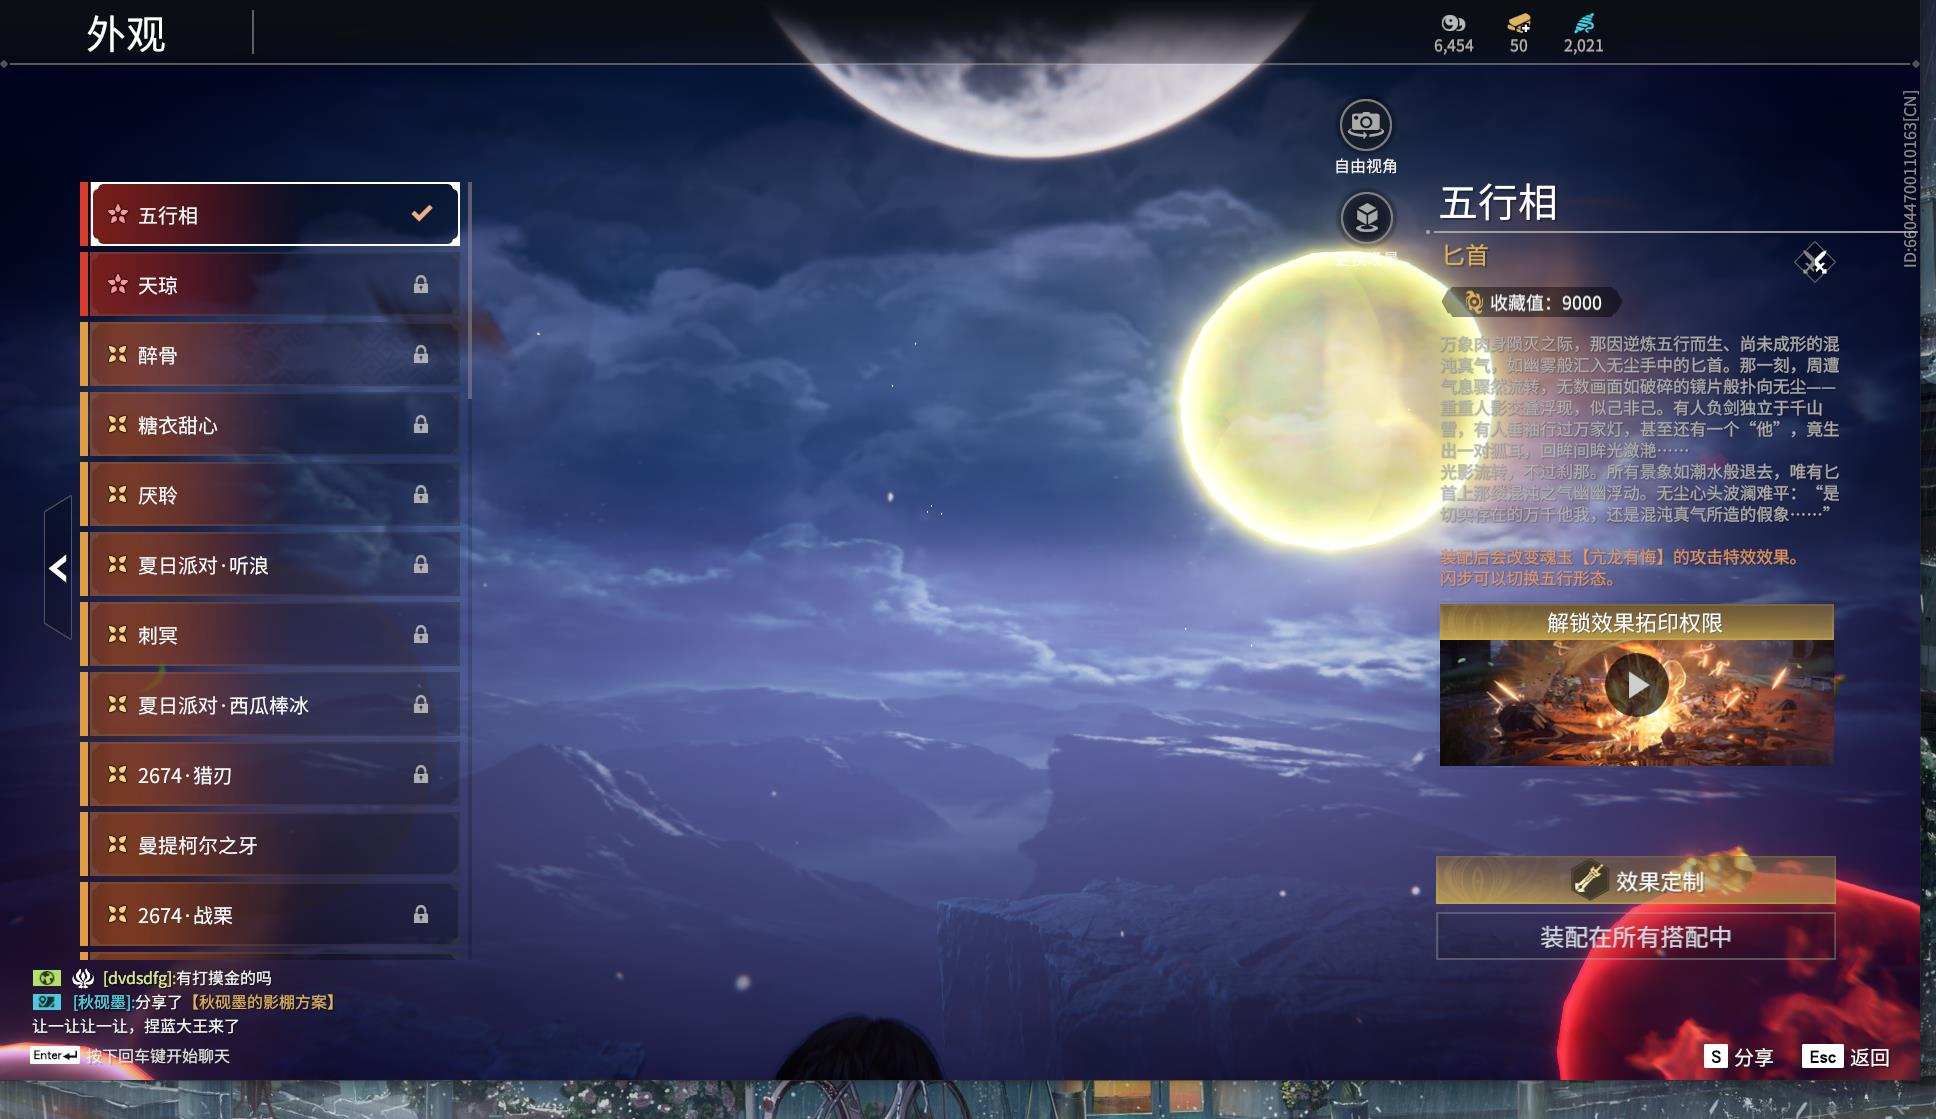Click the 按下回车键开始聊天 chat input
Screen dimensions: 1936x1119
tap(158, 1056)
